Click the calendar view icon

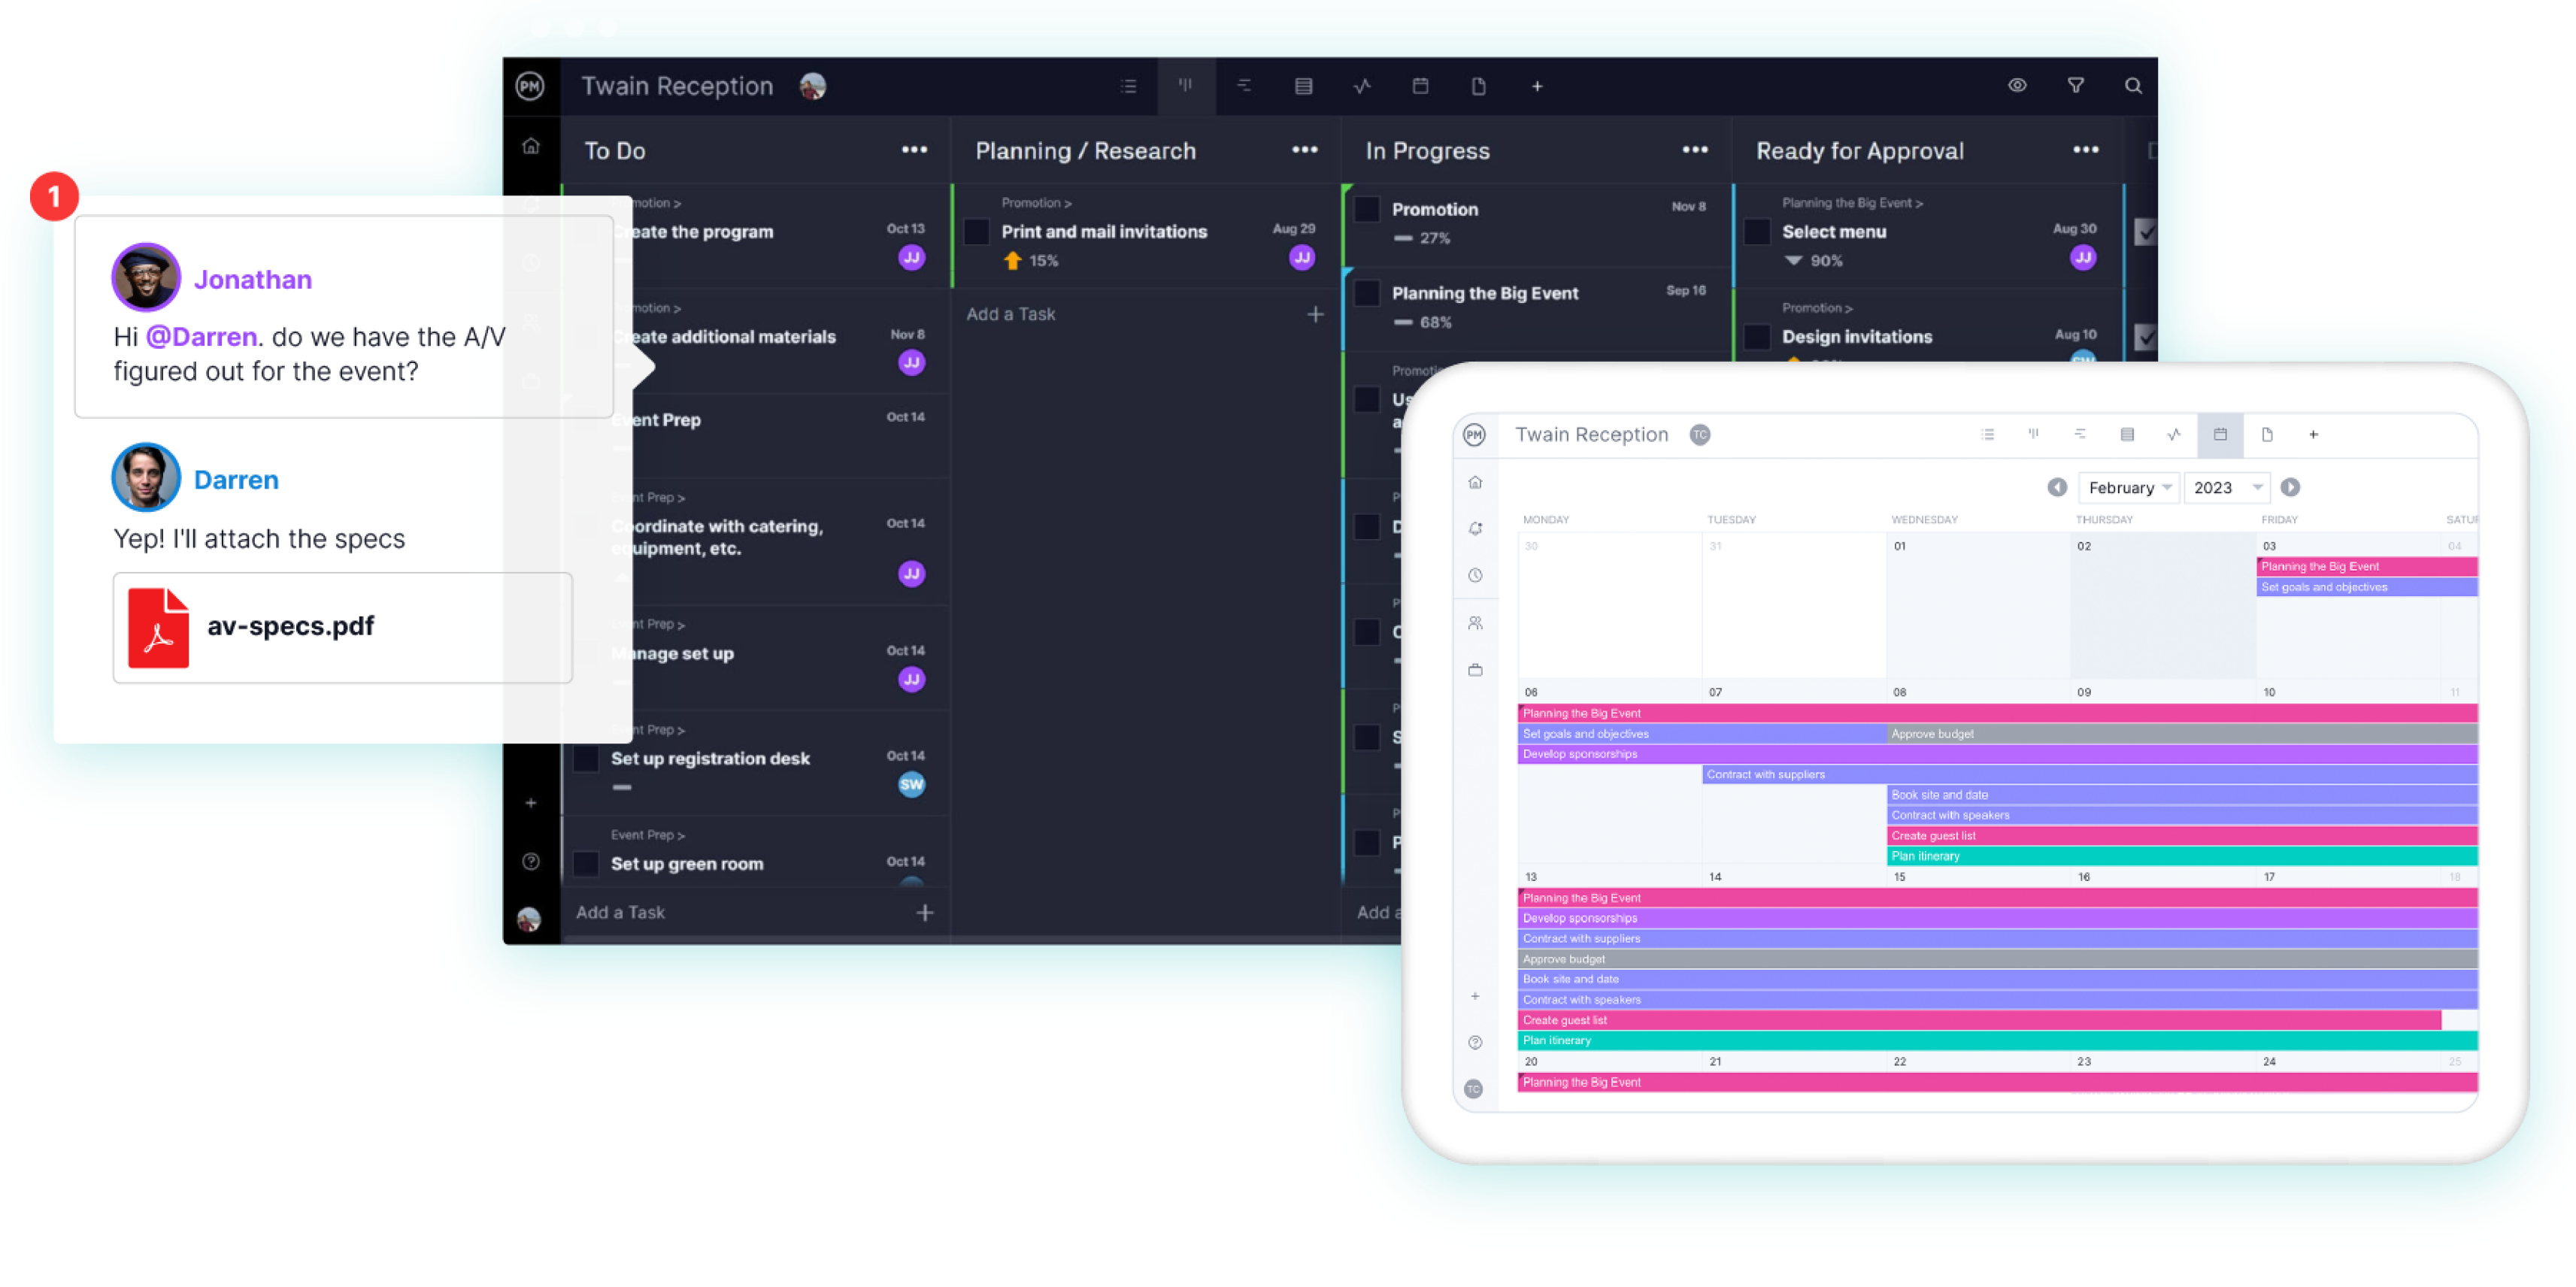click(x=2218, y=435)
